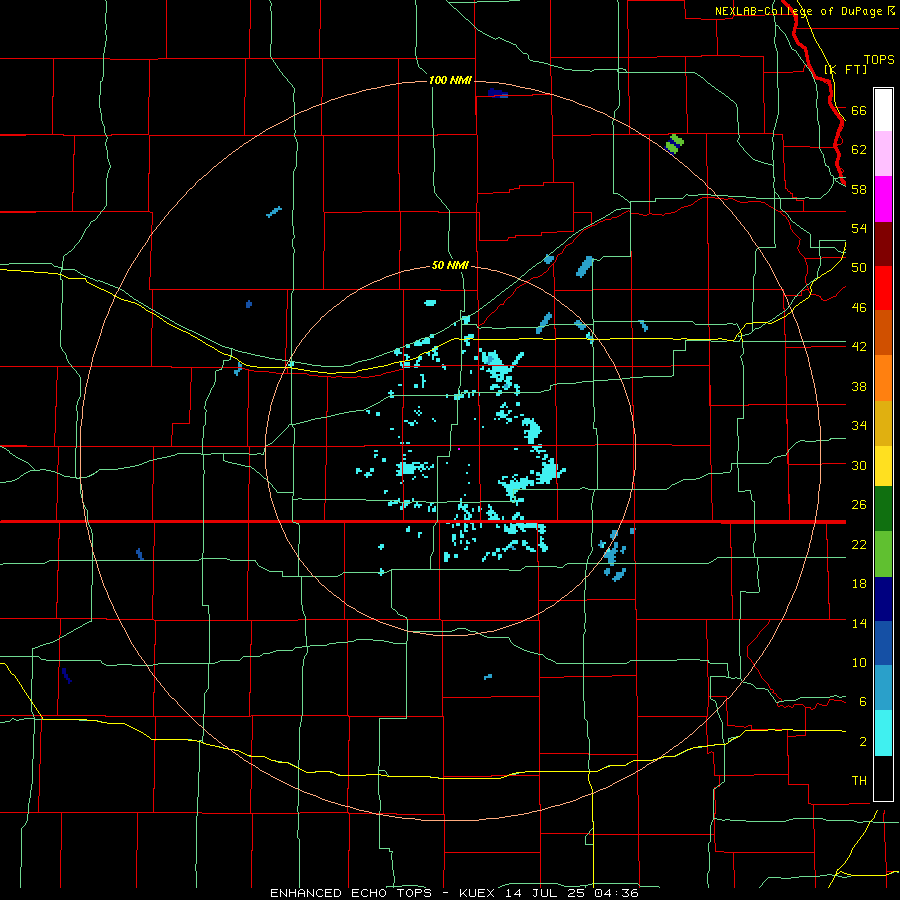The height and width of the screenshot is (900, 900).
Task: Click the 42 legend value
Action: pos(859,346)
